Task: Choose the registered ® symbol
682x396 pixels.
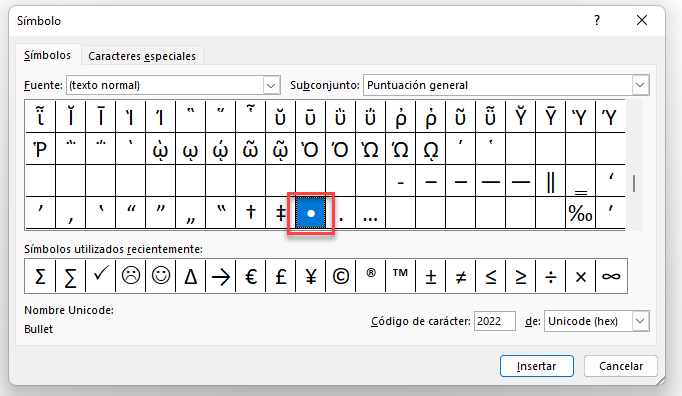Action: click(371, 276)
